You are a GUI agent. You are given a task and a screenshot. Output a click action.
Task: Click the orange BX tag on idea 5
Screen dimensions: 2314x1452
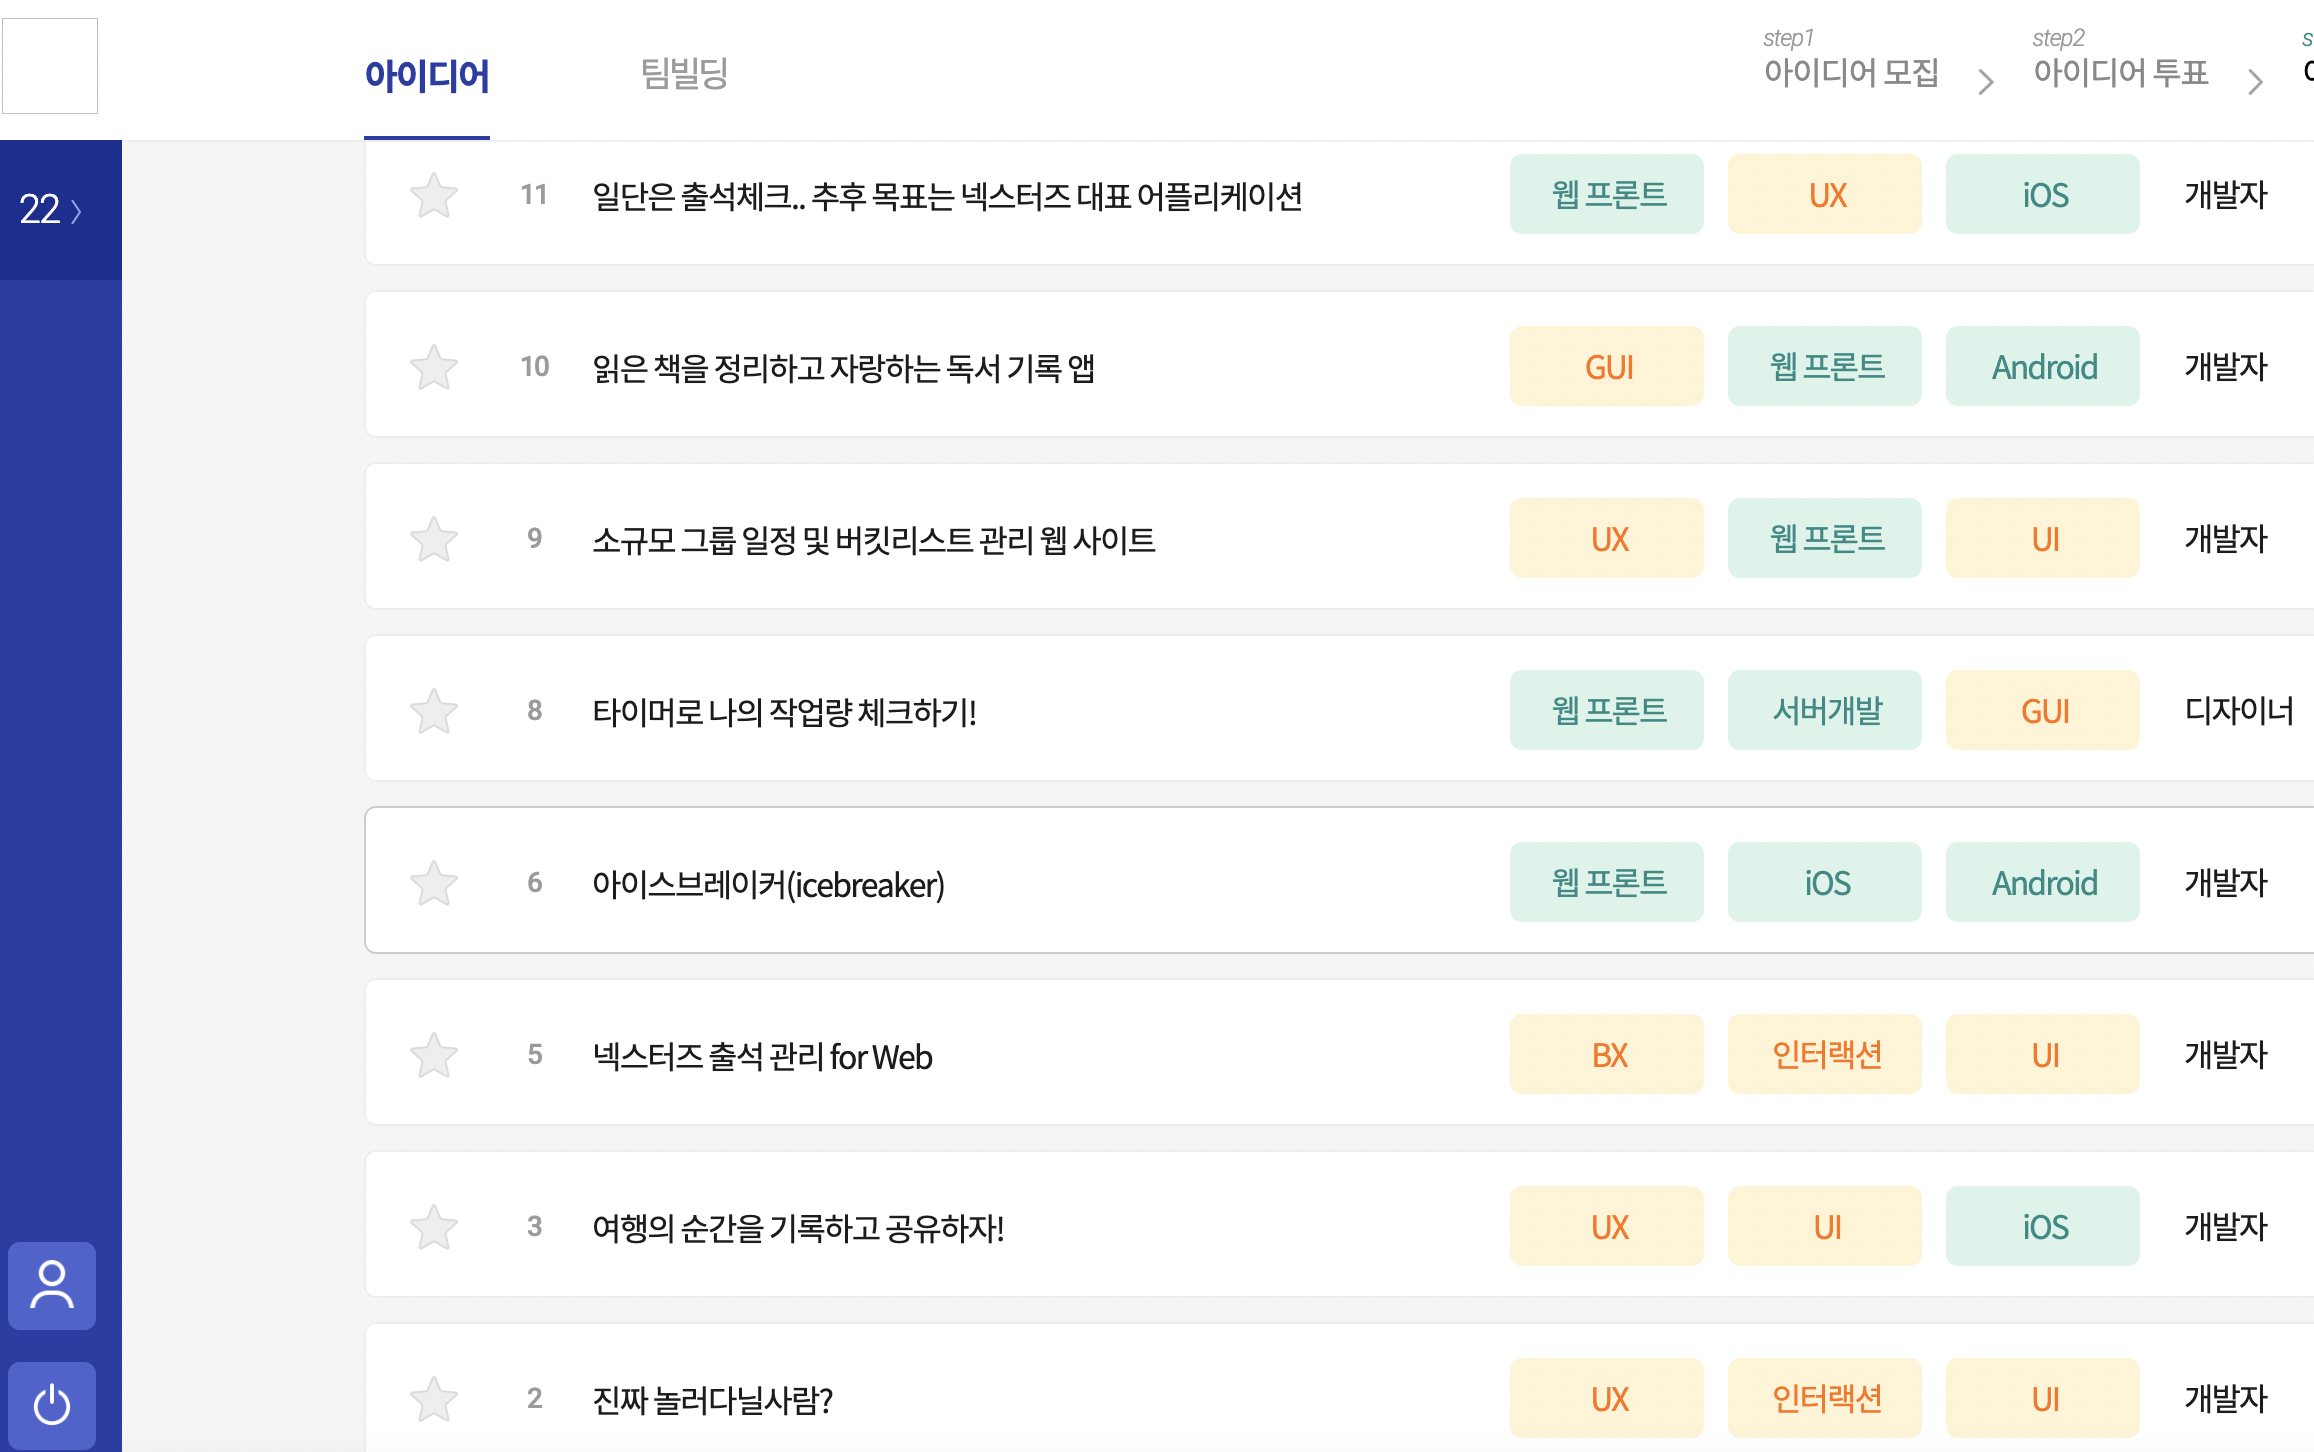click(x=1607, y=1054)
